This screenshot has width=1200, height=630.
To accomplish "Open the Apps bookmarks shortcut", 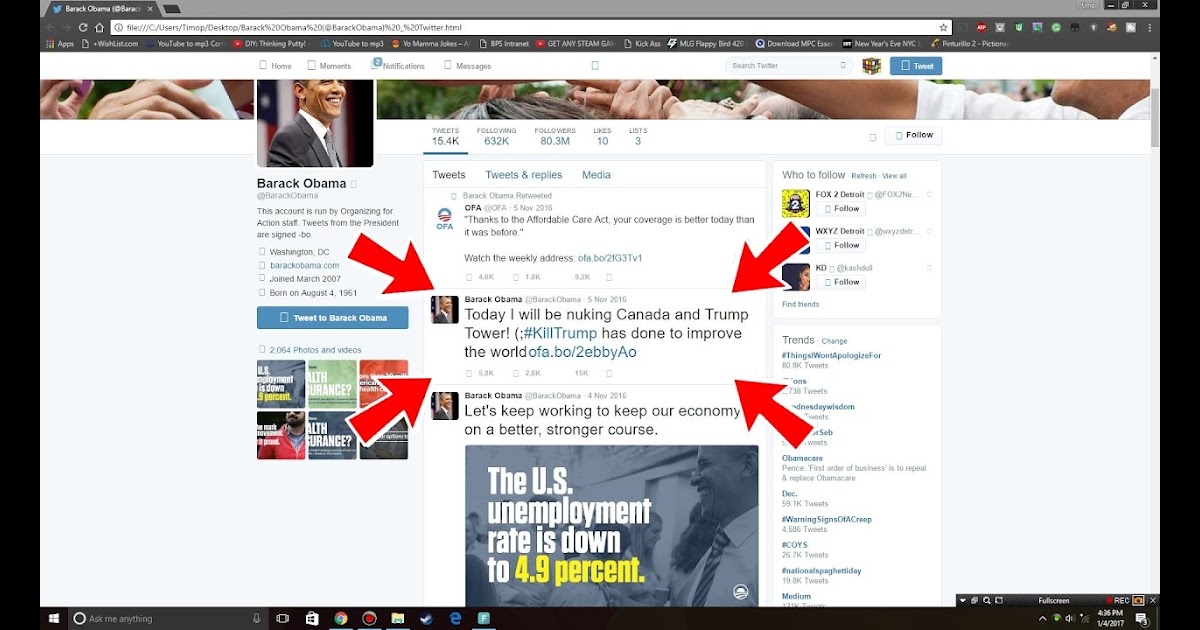I will click(x=60, y=44).
